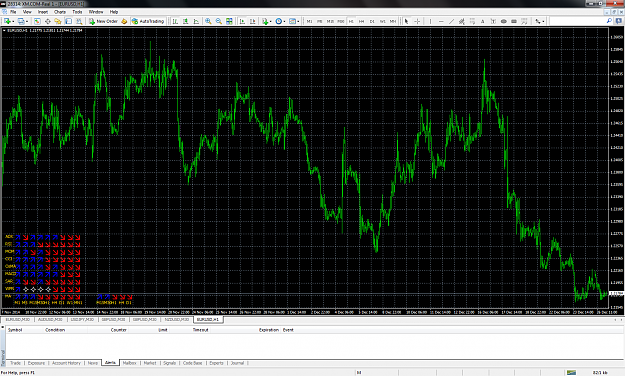Focus the toolbar search input field
Screen dimensions: 625x376
click(578, 21)
